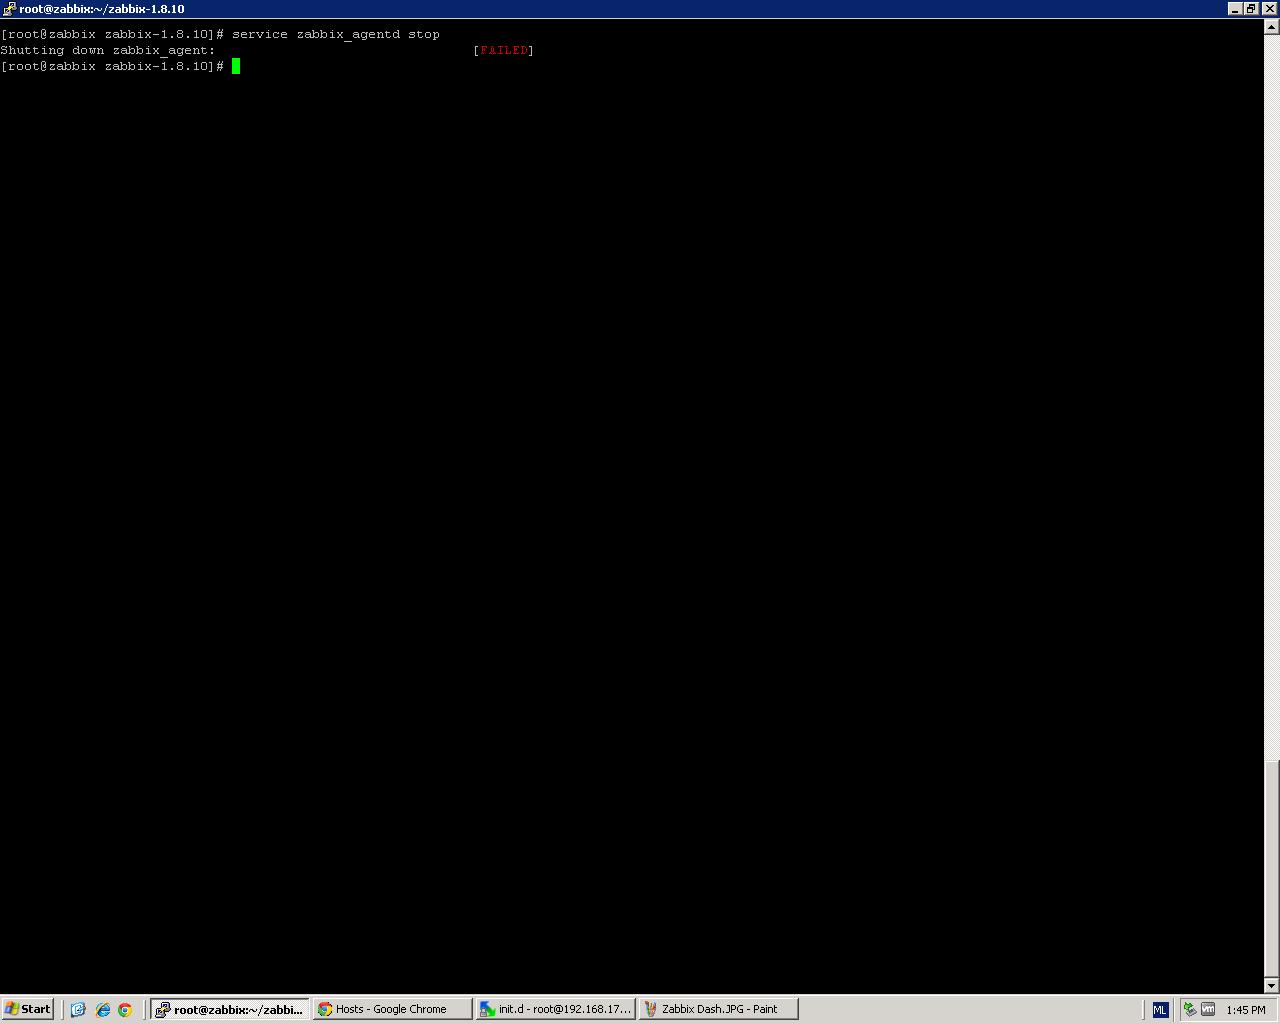Viewport: 1280px width, 1024px height.
Task: Click the red FAILED status text
Action: point(504,50)
